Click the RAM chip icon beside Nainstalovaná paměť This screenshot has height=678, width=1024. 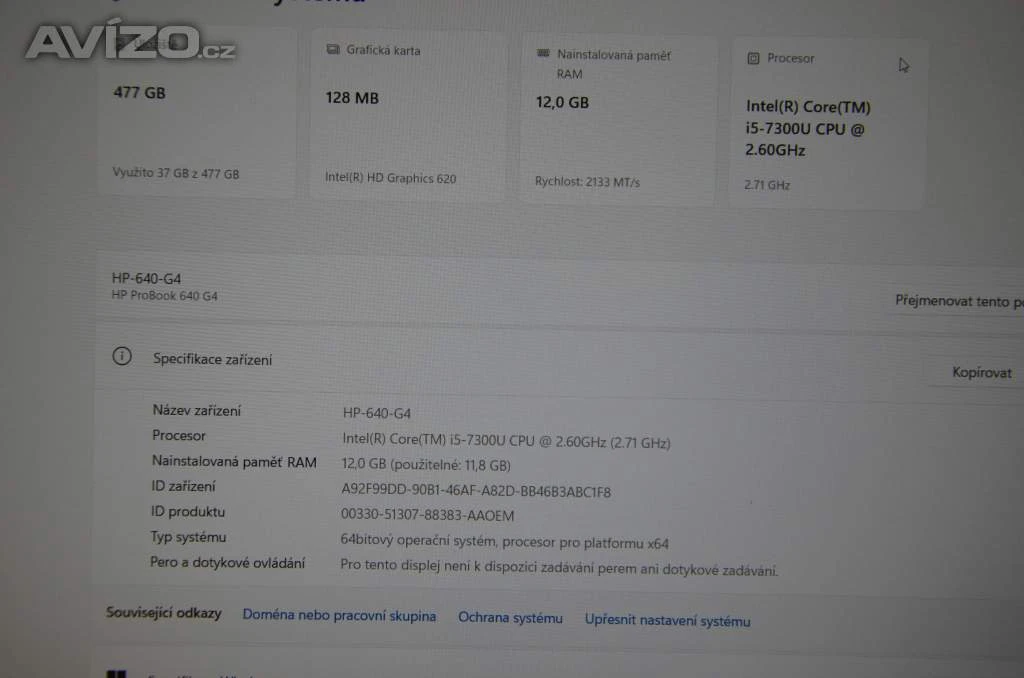pos(543,54)
